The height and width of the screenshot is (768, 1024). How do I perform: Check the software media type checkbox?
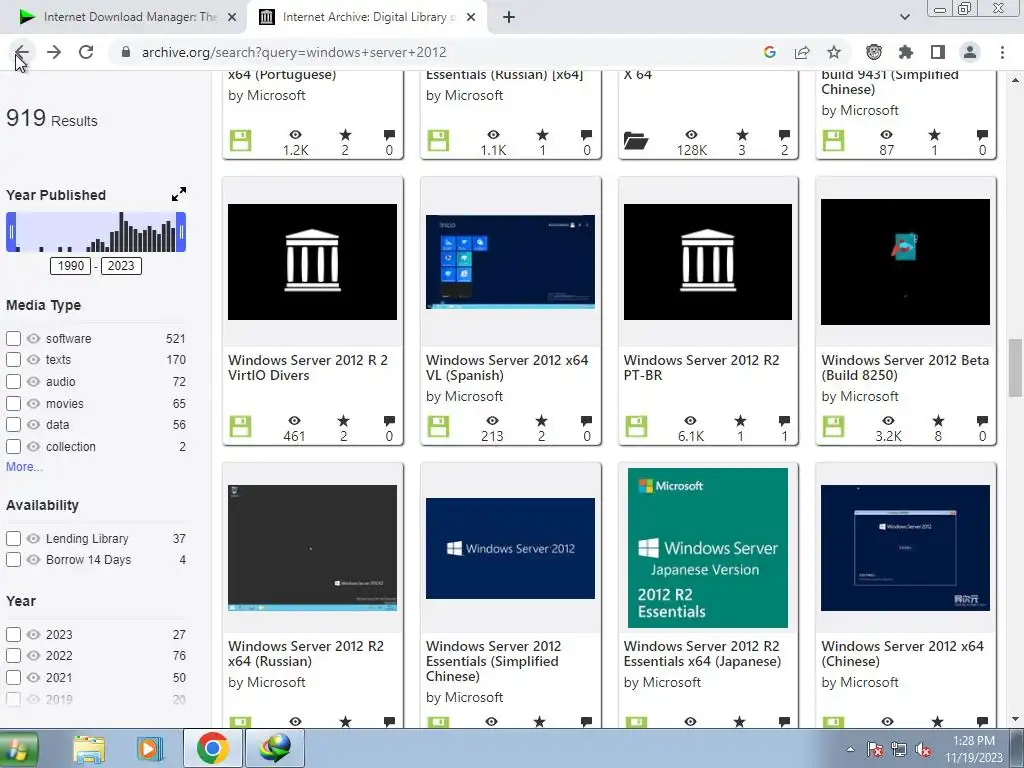(x=13, y=338)
